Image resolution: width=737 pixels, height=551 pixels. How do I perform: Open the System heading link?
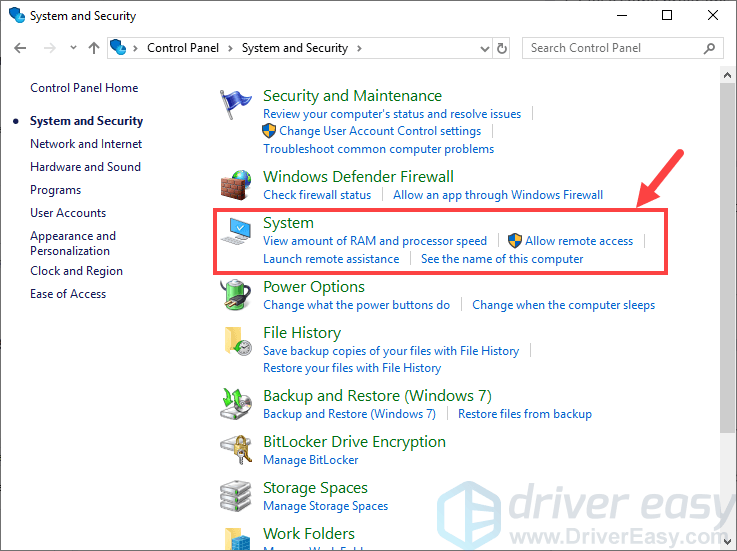pos(288,223)
